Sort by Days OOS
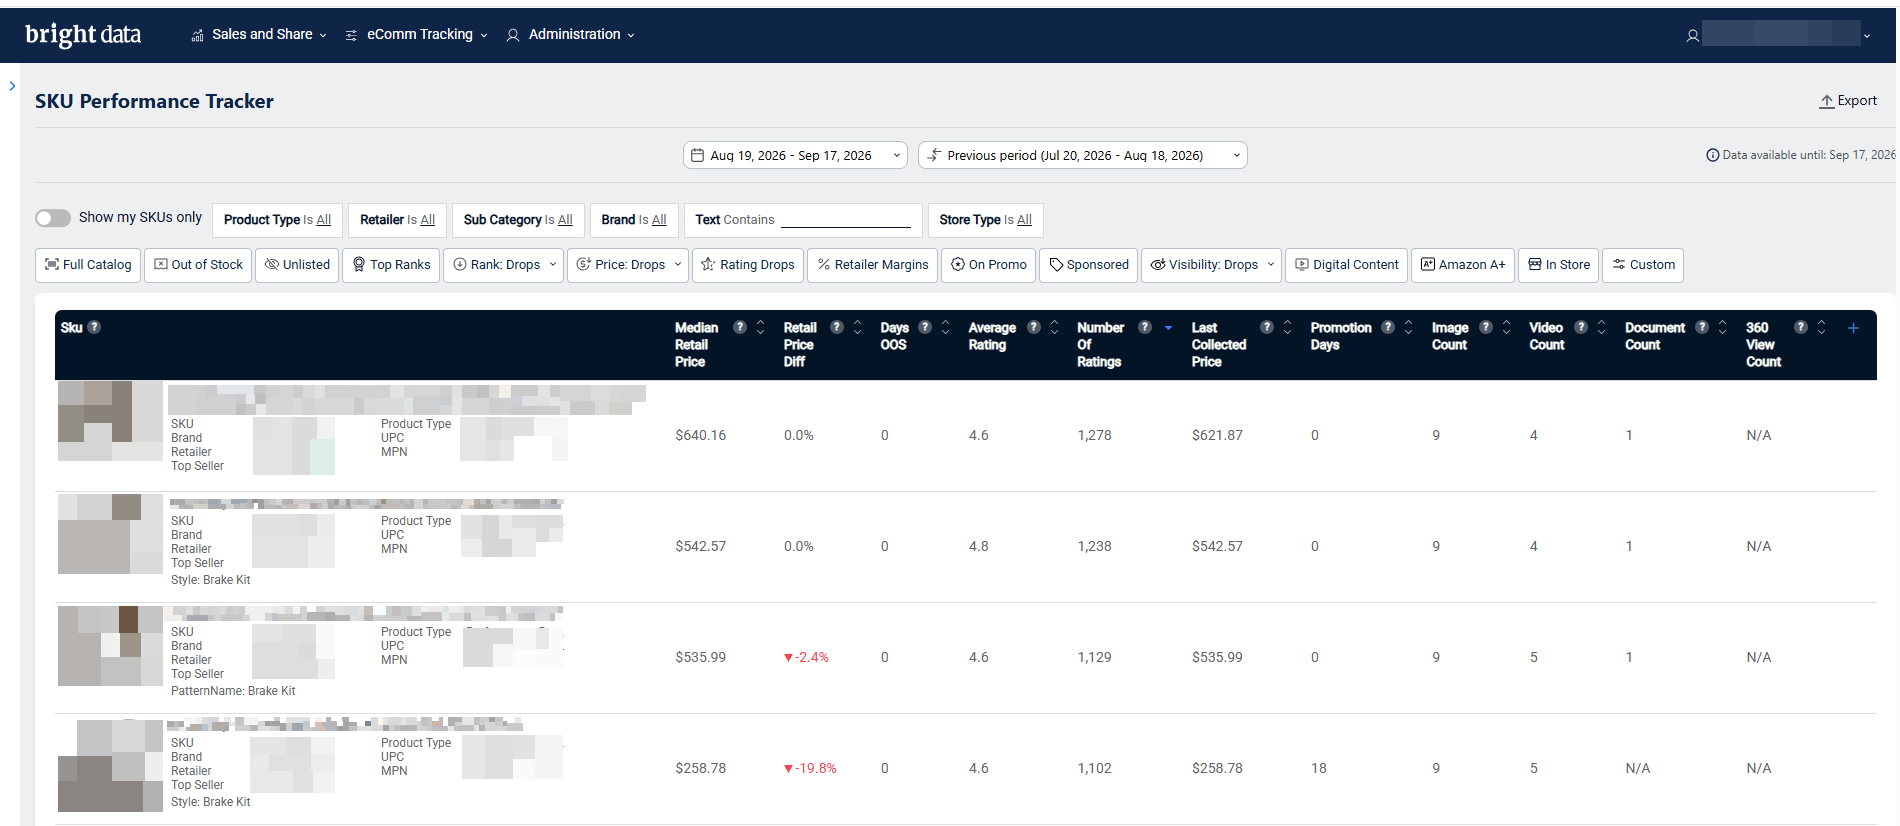The width and height of the screenshot is (1900, 826). pyautogui.click(x=945, y=327)
